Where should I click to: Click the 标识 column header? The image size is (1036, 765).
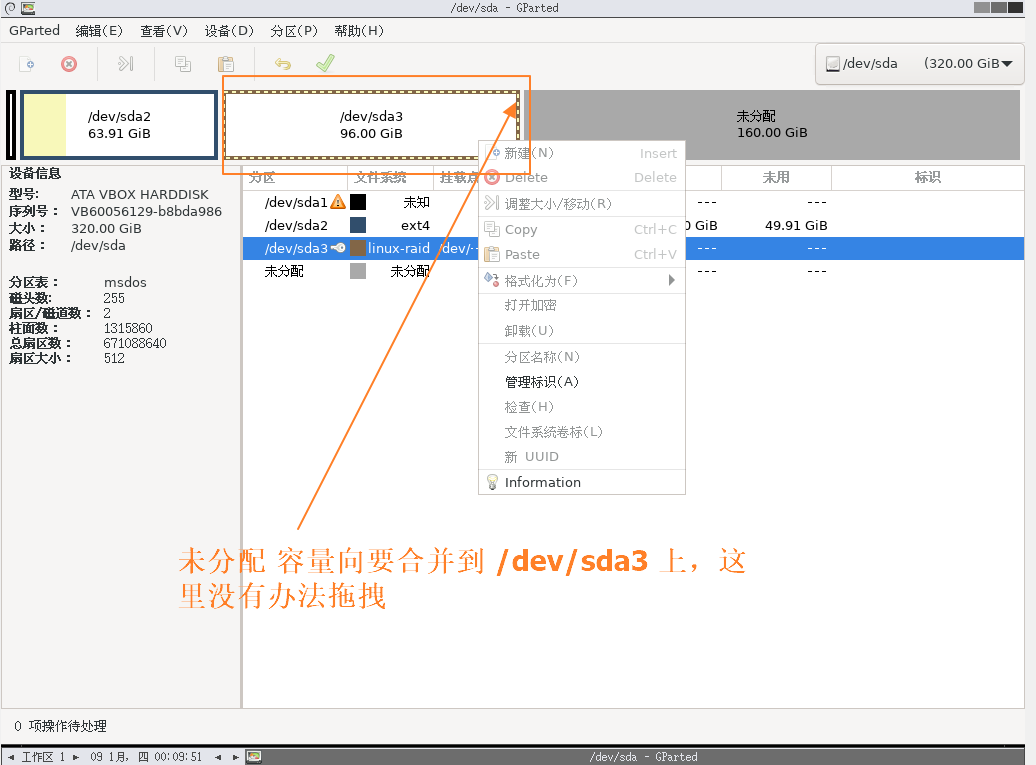click(928, 178)
